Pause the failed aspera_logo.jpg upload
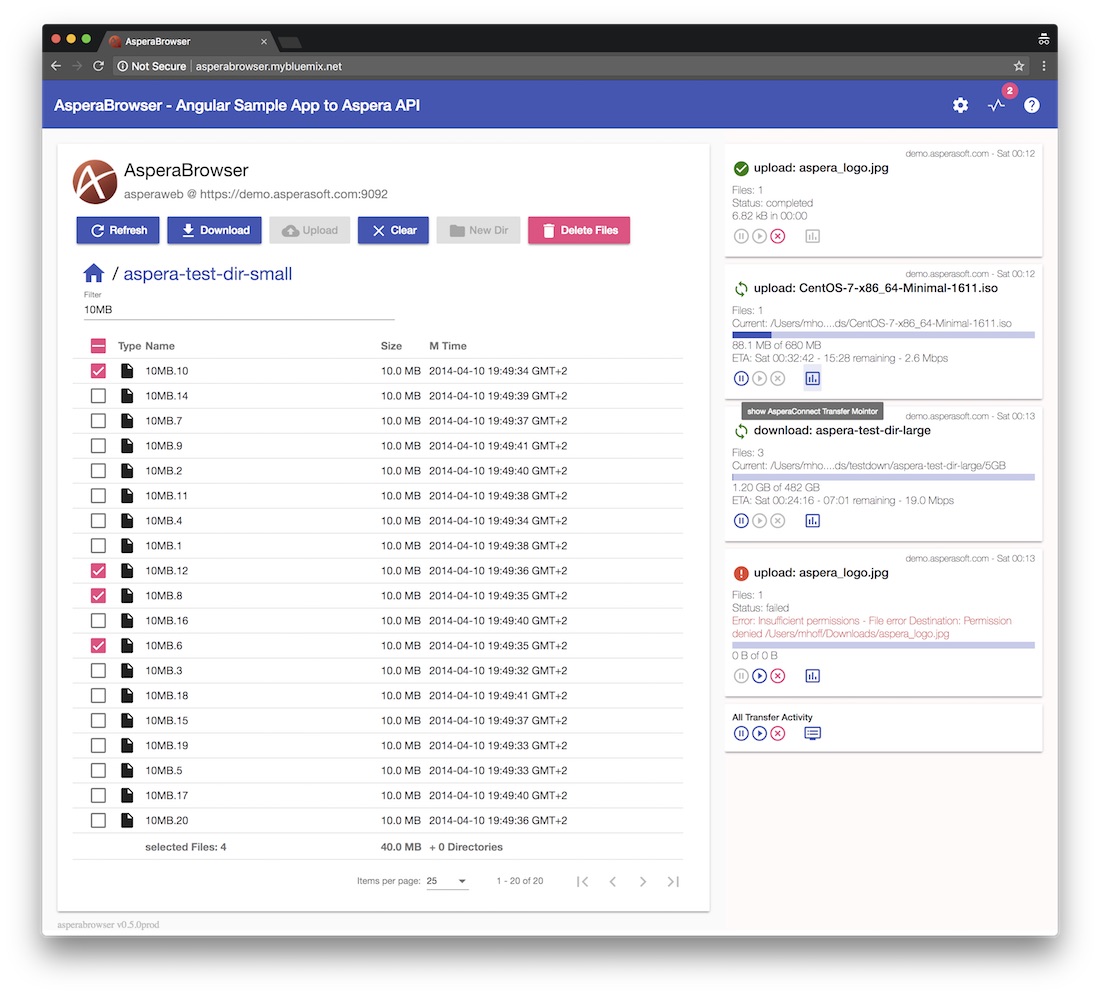Screen dimensions: 1100x996 point(741,675)
